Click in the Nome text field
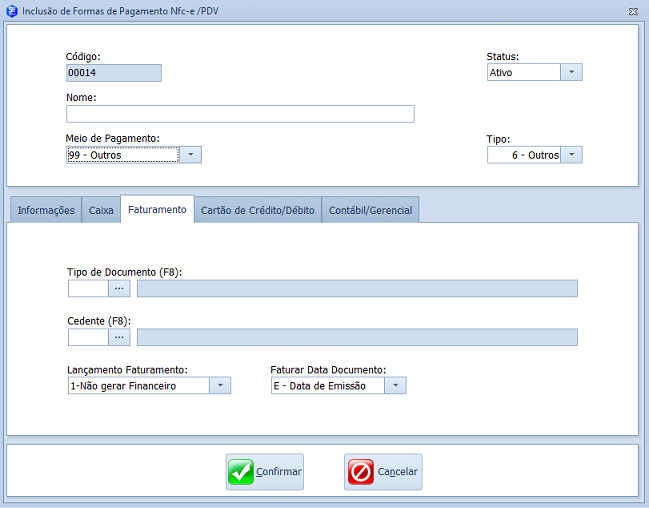The image size is (649, 508). click(x=240, y=114)
